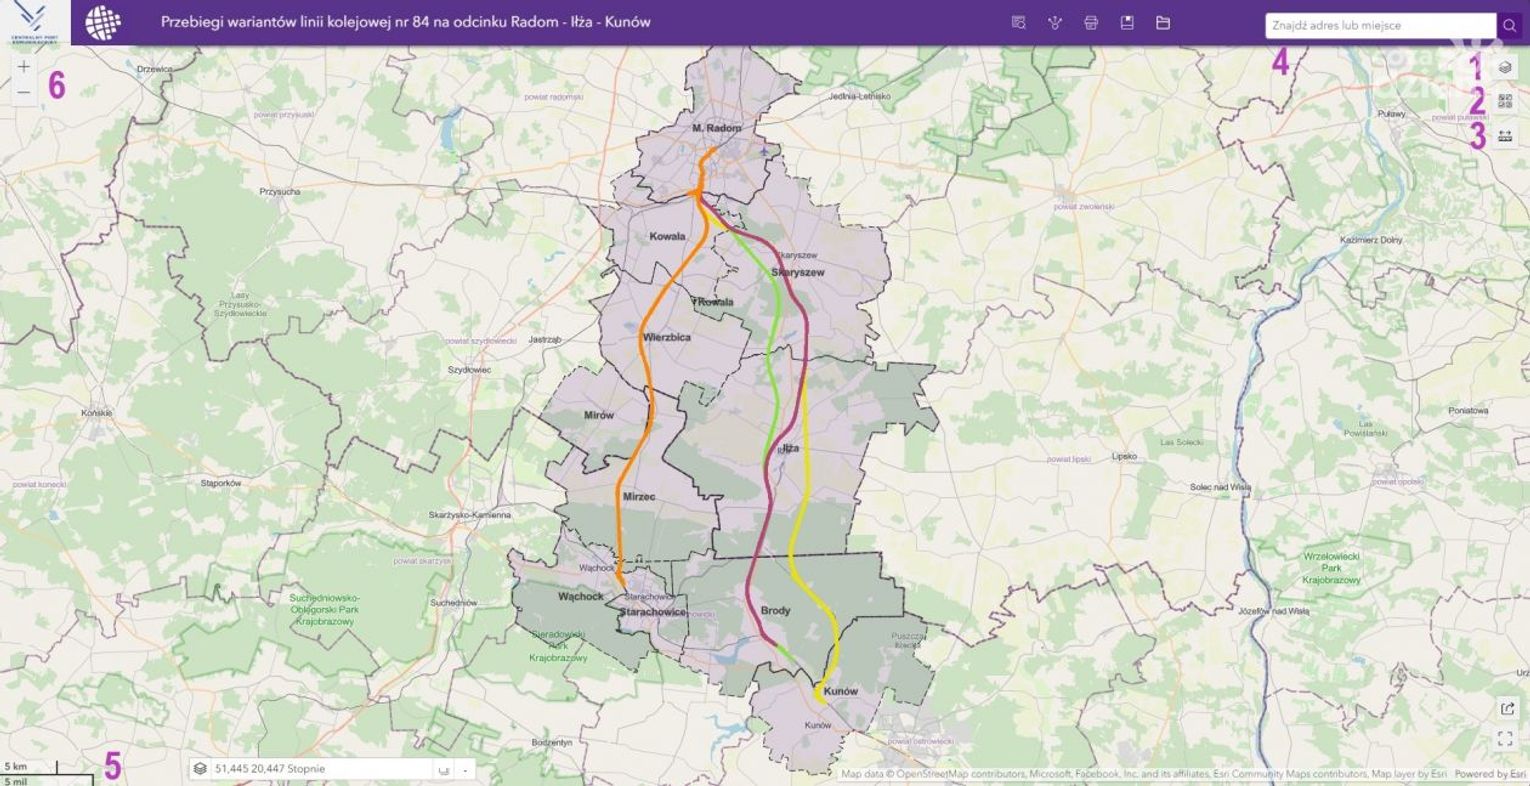This screenshot has width=1530, height=786.
Task: Open the basemap gallery widget
Action: click(x=1505, y=101)
